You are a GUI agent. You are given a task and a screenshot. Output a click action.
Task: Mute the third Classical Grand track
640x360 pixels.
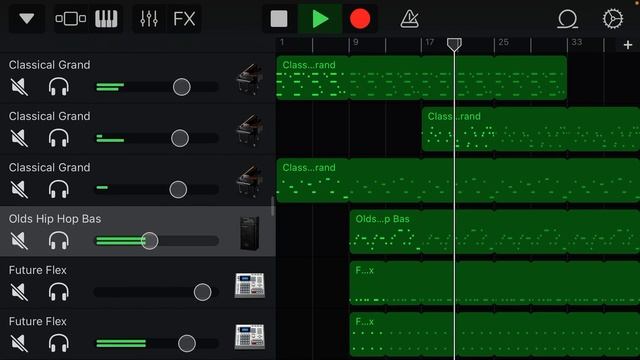[x=19, y=190]
